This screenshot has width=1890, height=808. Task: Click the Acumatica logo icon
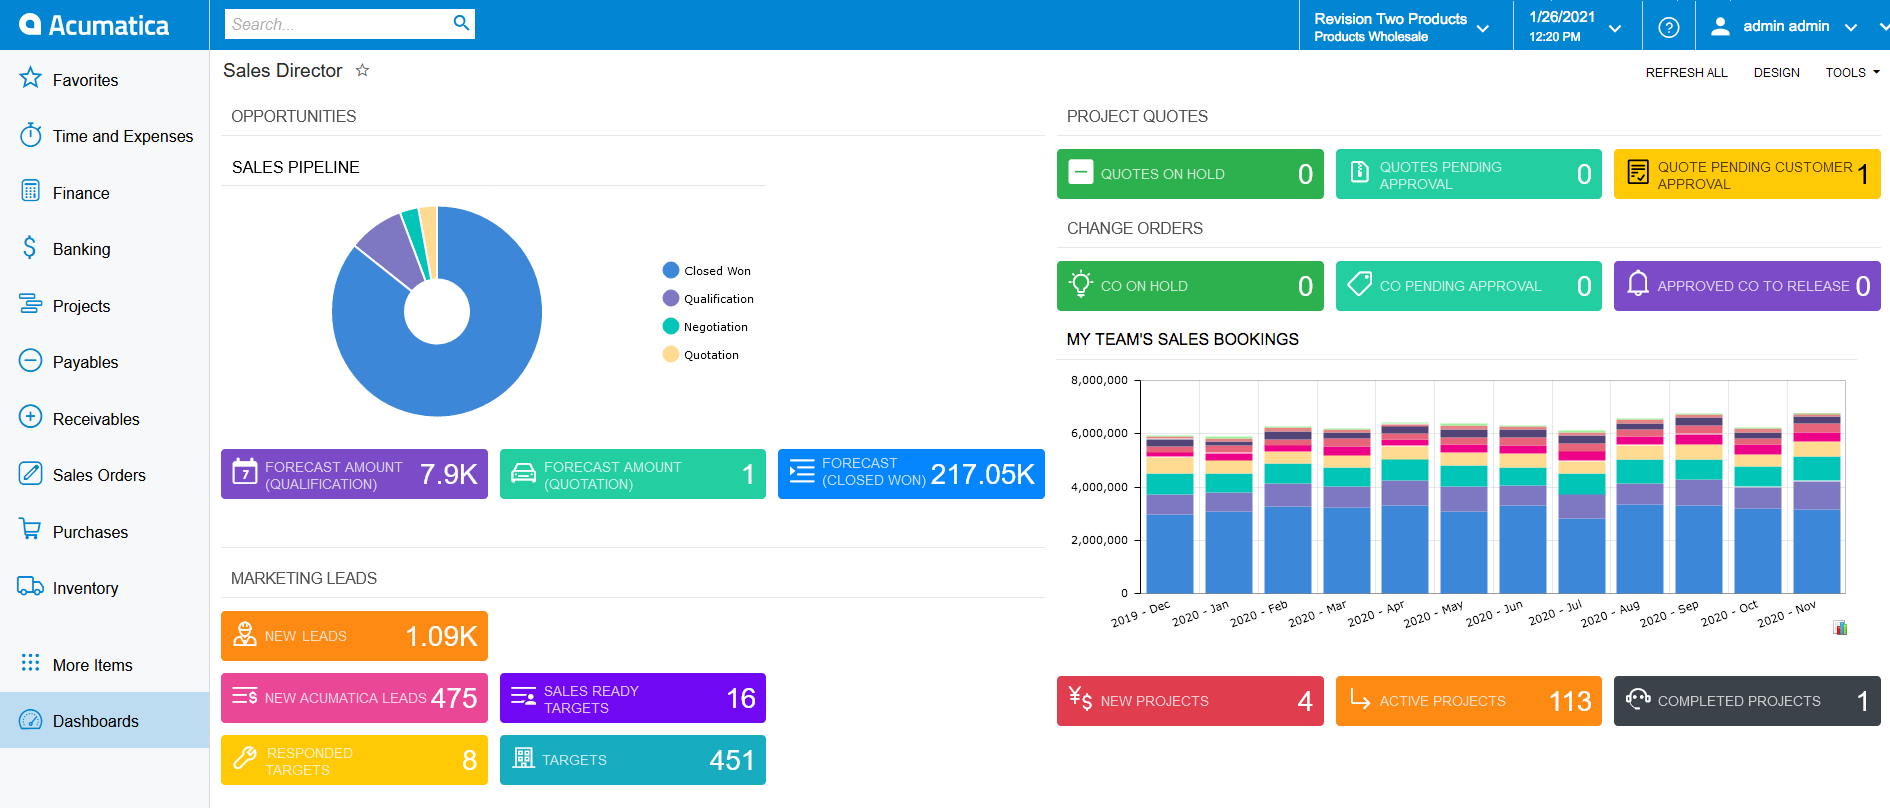tap(30, 24)
